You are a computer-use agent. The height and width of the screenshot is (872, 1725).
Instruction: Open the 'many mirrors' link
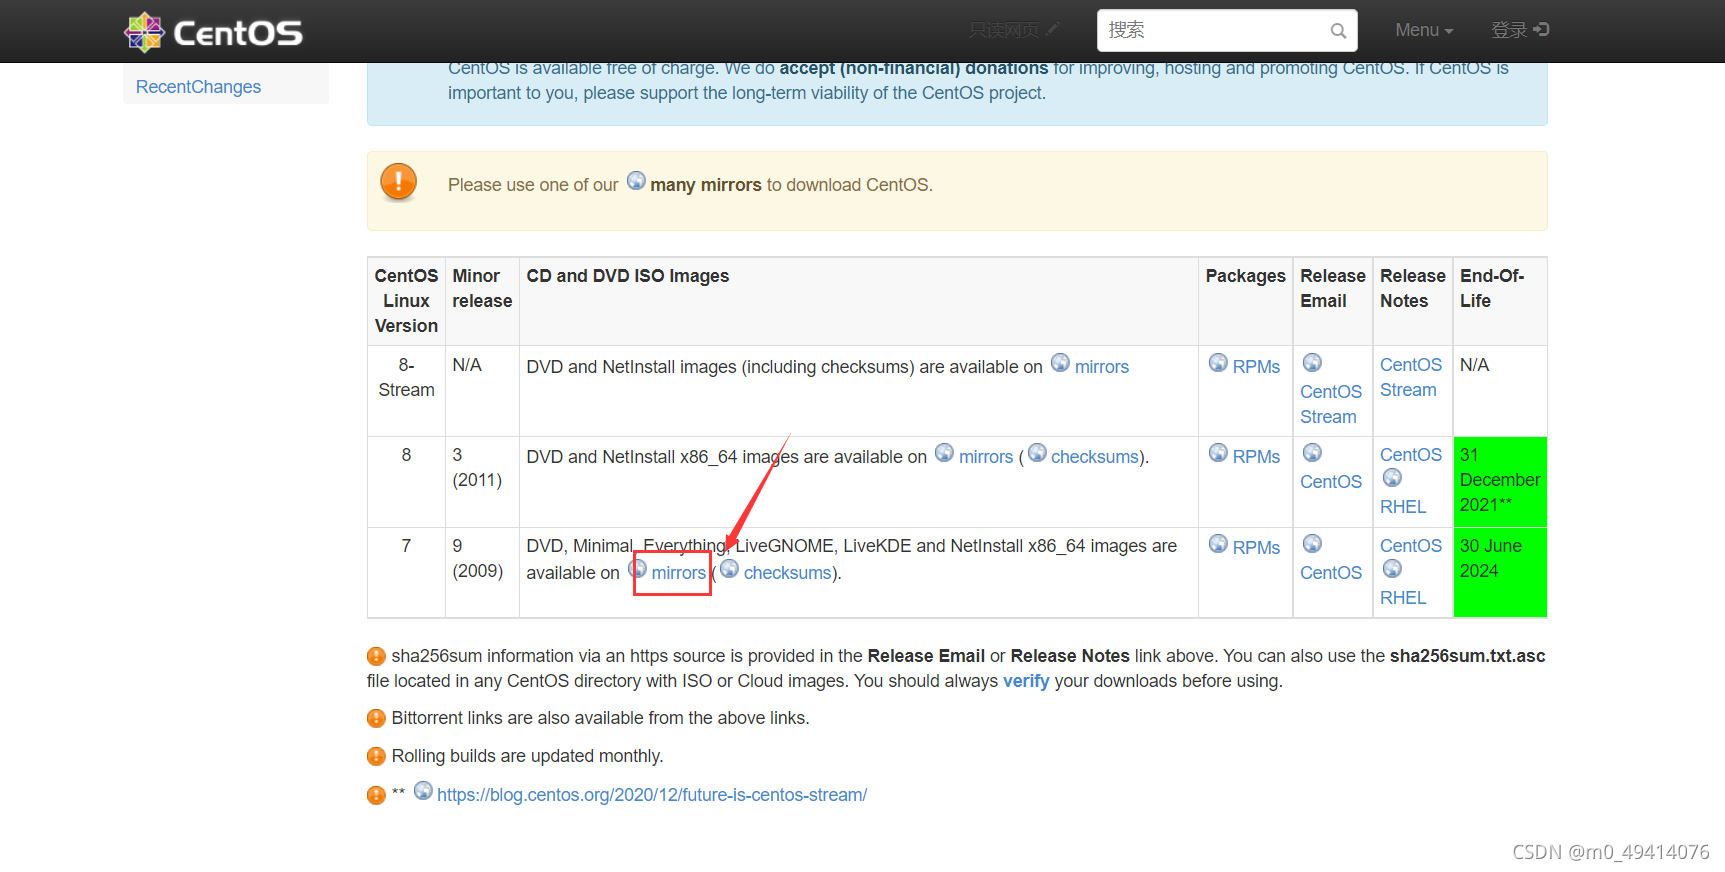[706, 185]
